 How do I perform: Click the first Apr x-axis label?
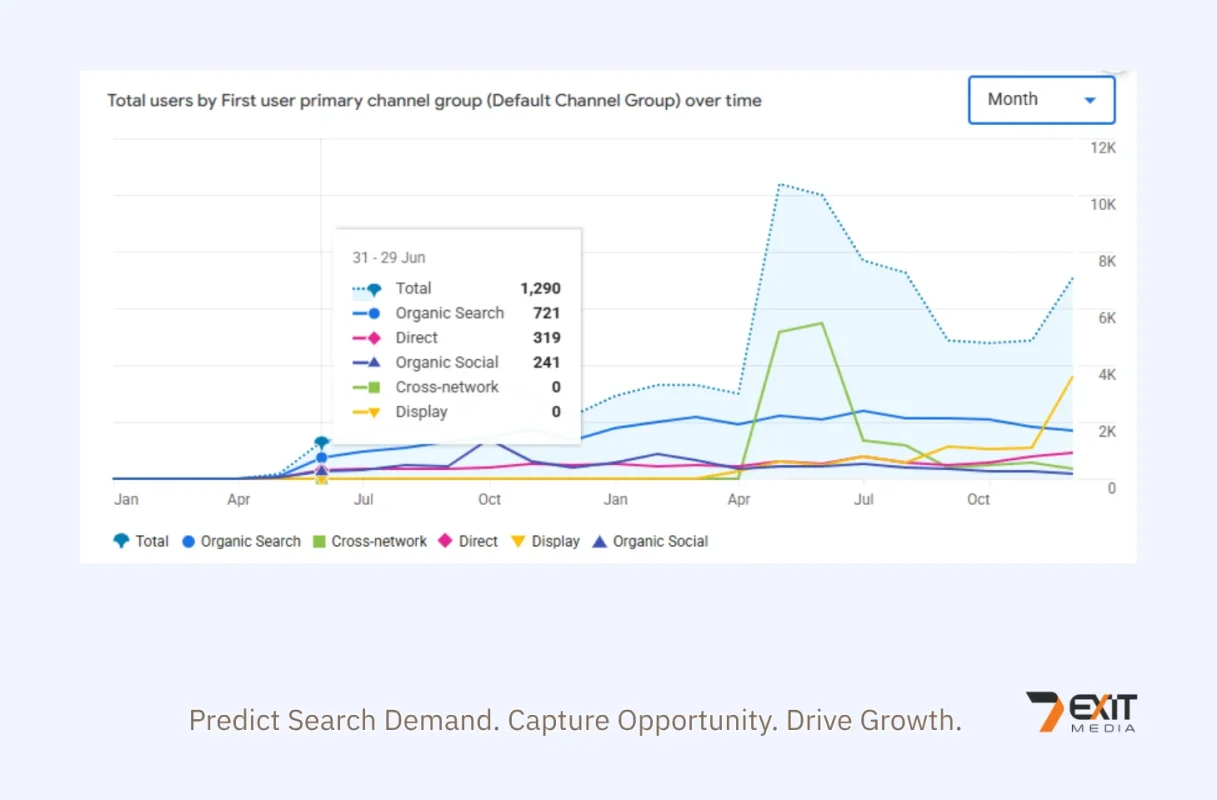[238, 499]
